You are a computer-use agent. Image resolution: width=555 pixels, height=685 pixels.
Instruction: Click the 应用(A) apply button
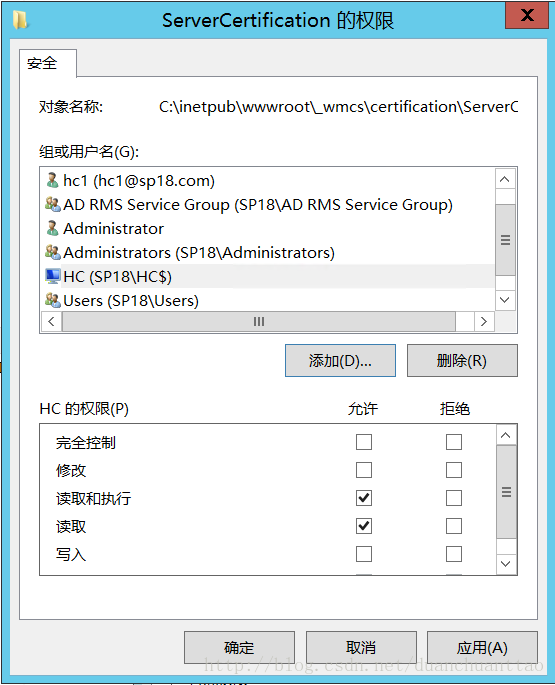coord(482,647)
